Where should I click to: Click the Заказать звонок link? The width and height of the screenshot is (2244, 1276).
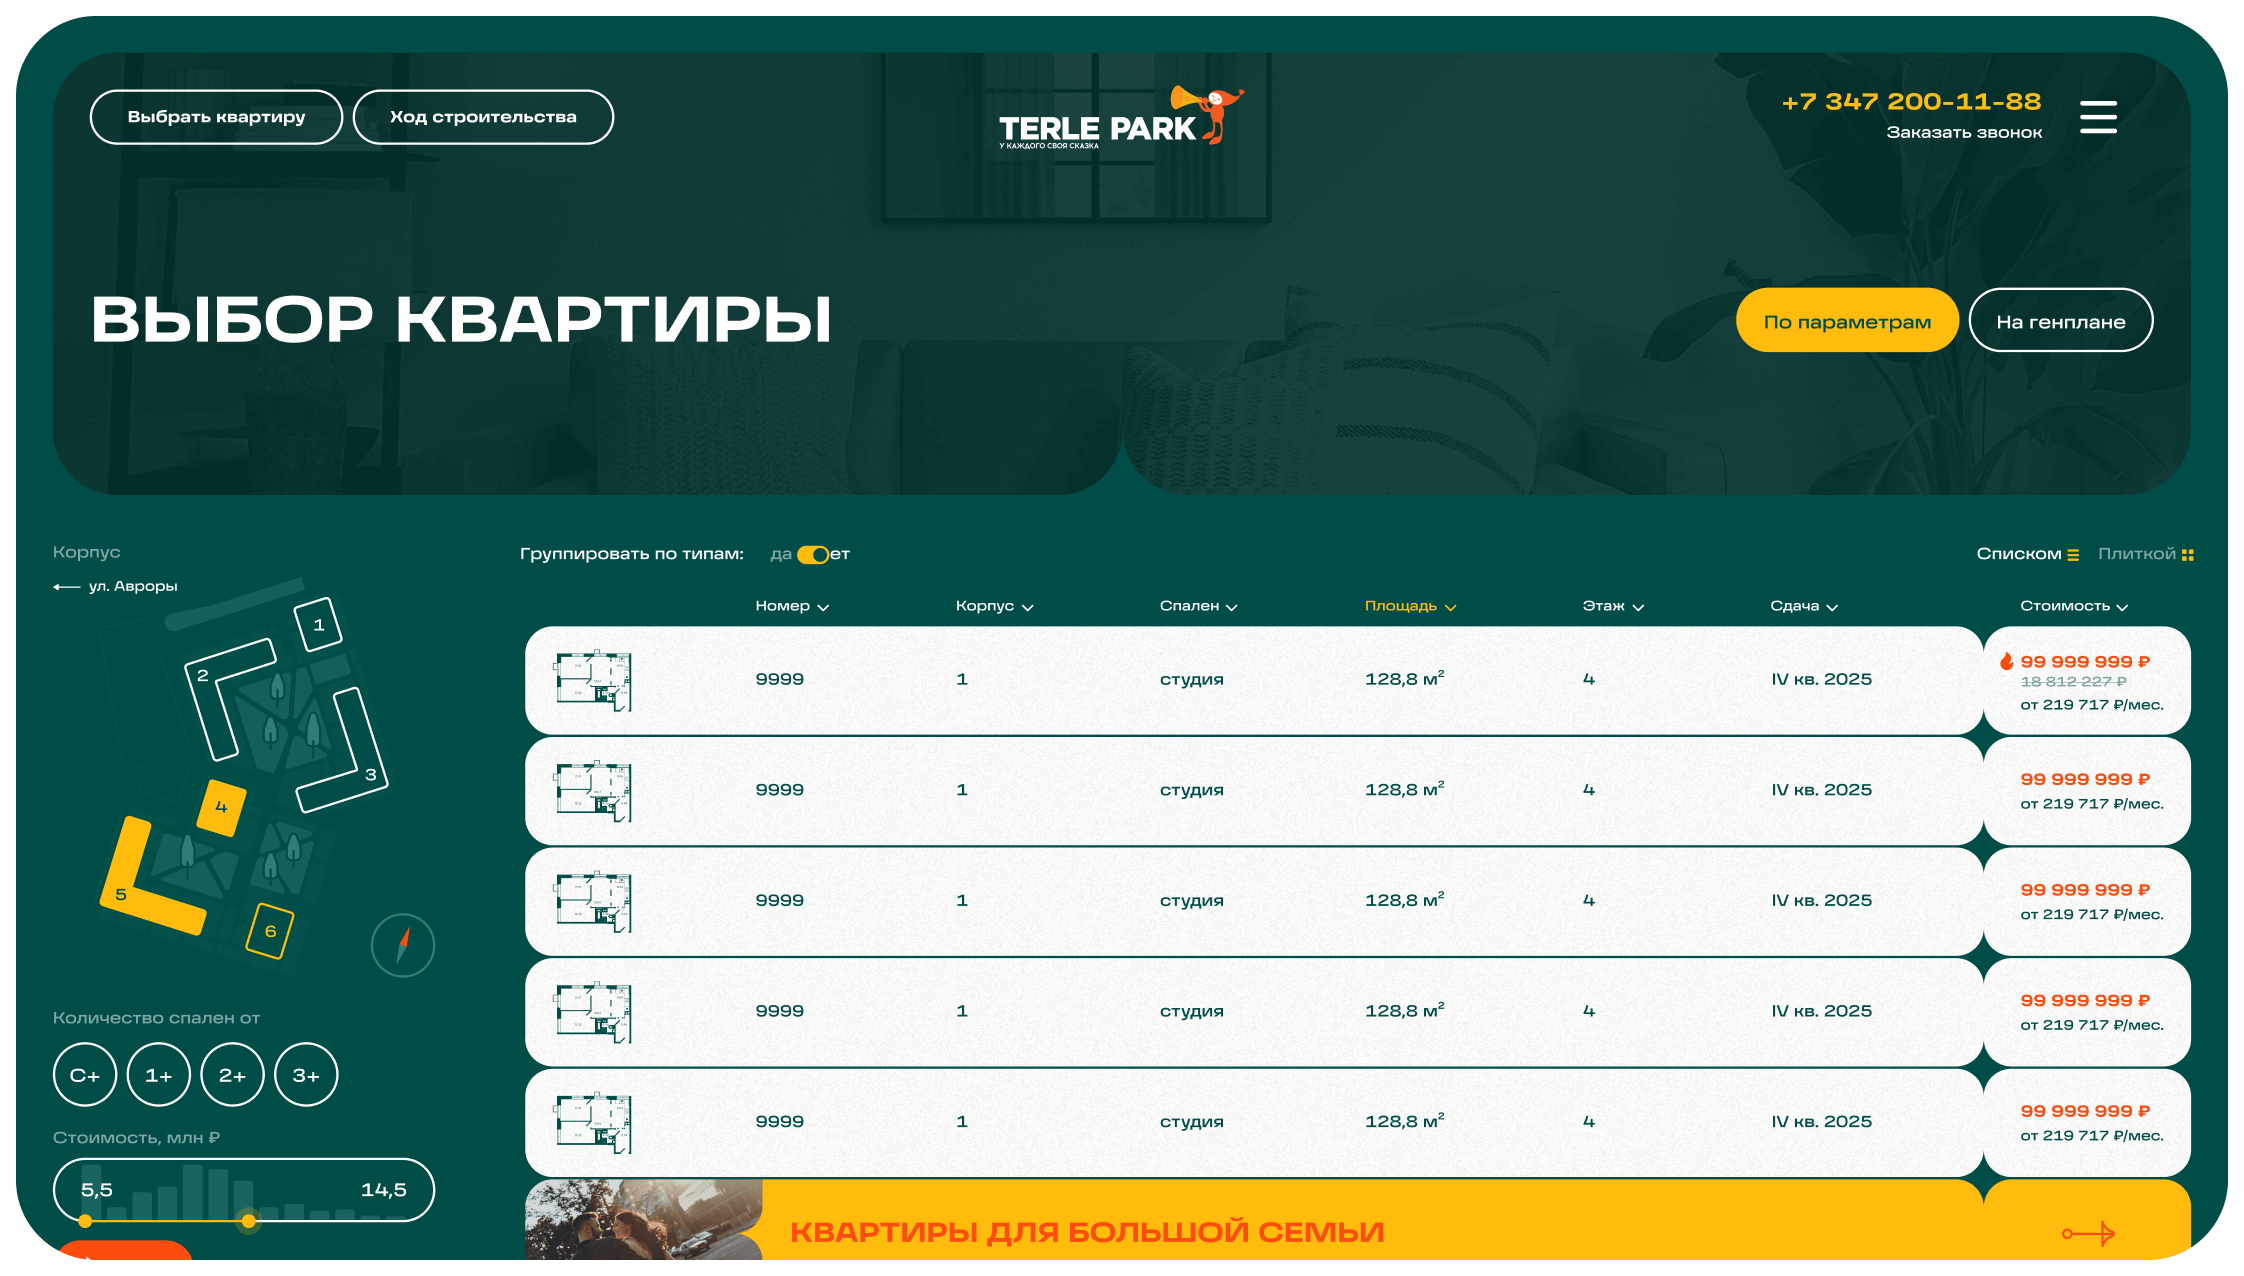coord(1963,132)
